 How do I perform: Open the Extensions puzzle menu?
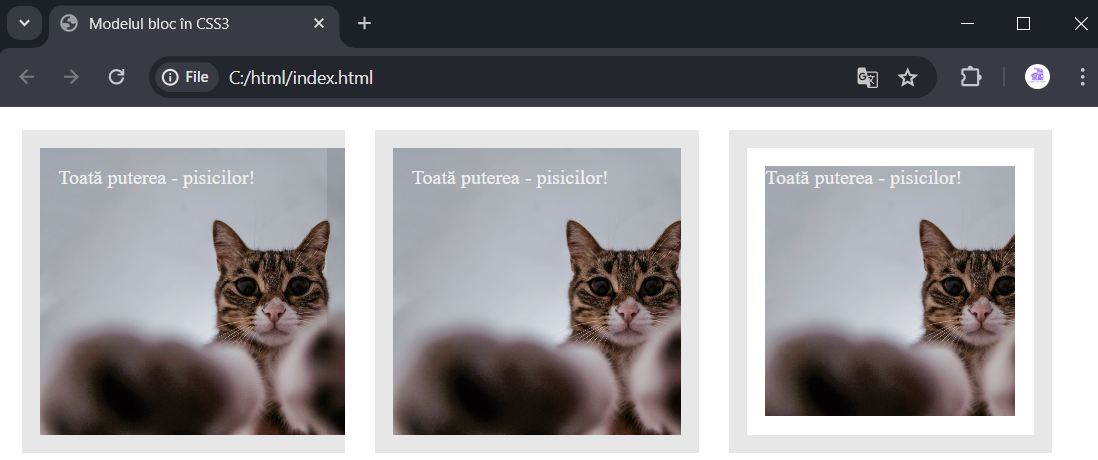coord(971,77)
